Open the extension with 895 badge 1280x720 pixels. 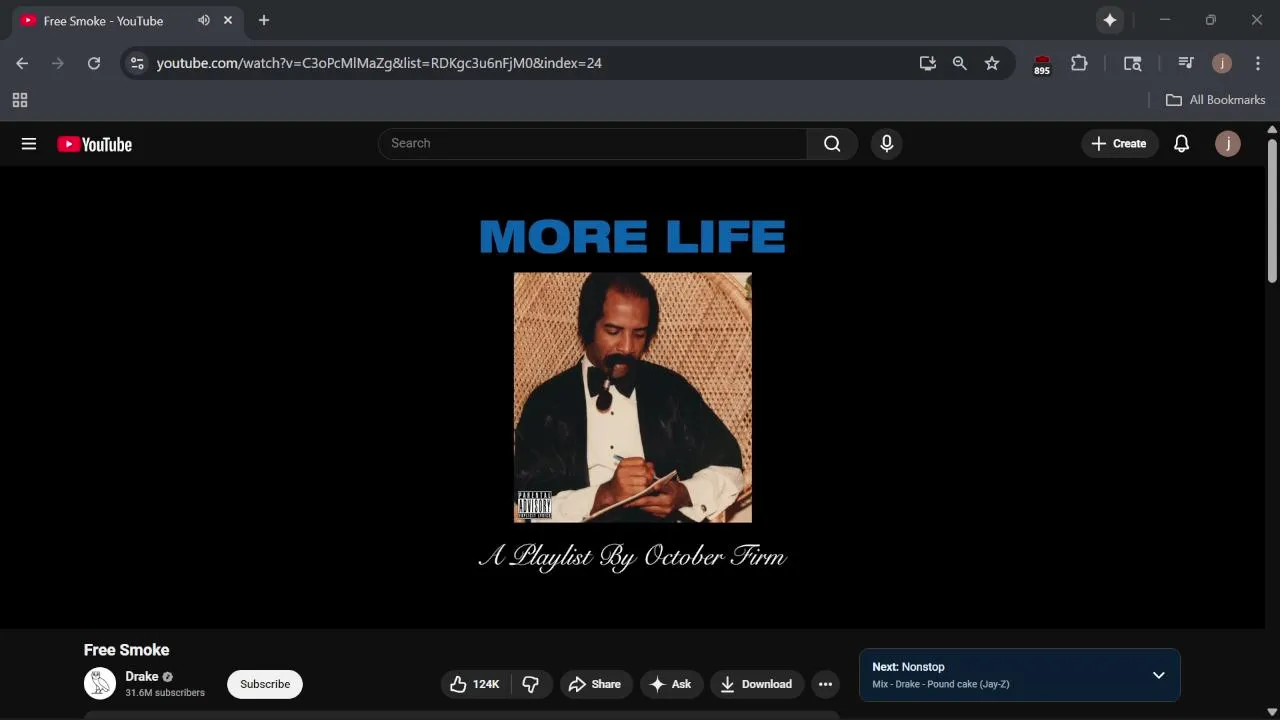1042,64
